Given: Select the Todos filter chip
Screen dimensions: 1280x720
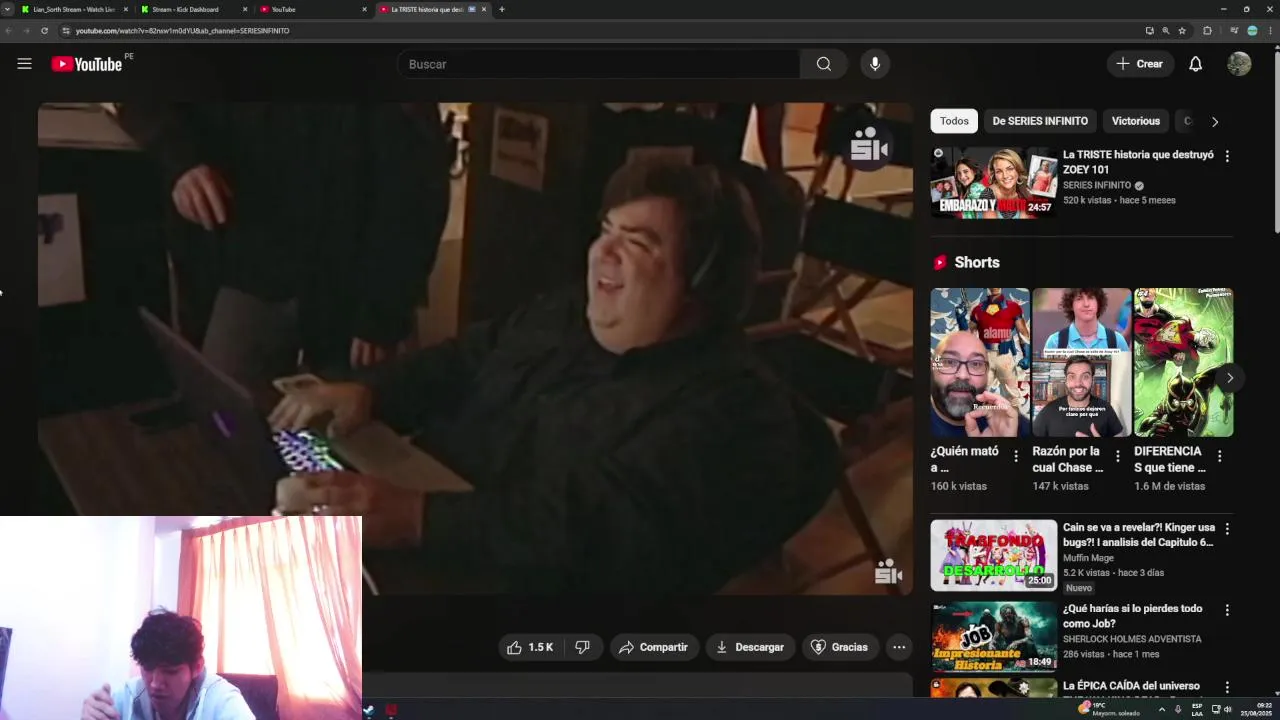Looking at the screenshot, I should point(954,121).
